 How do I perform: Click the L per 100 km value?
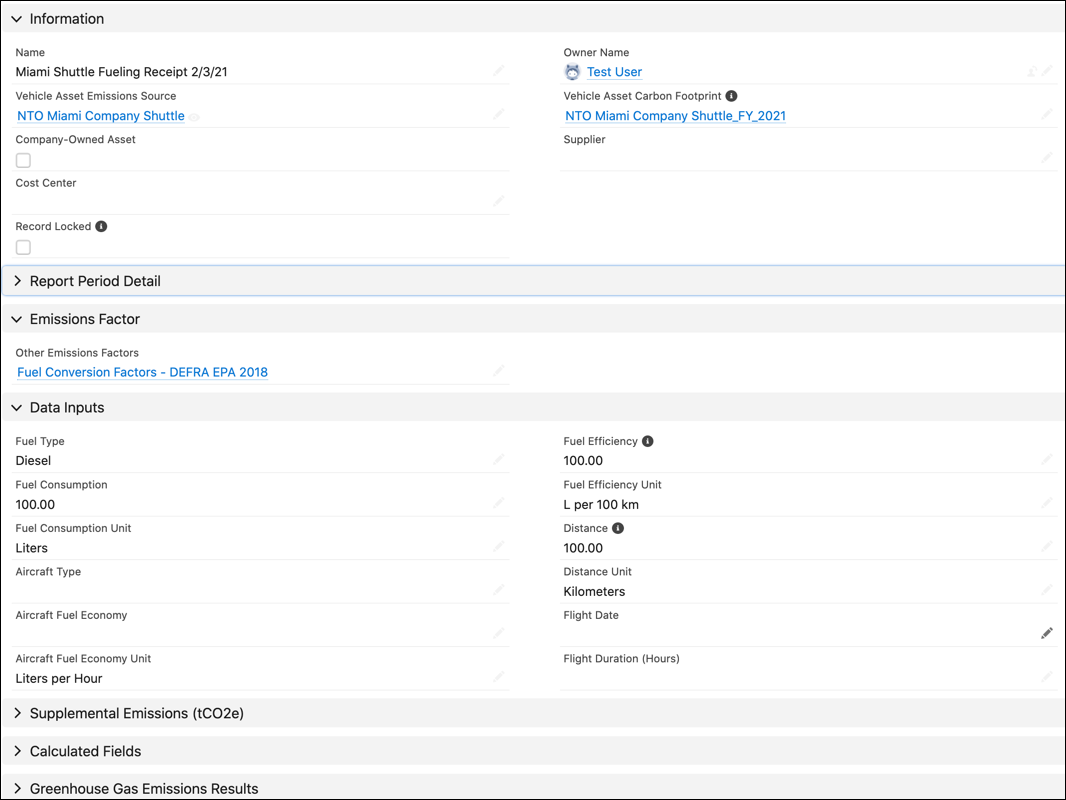point(601,504)
